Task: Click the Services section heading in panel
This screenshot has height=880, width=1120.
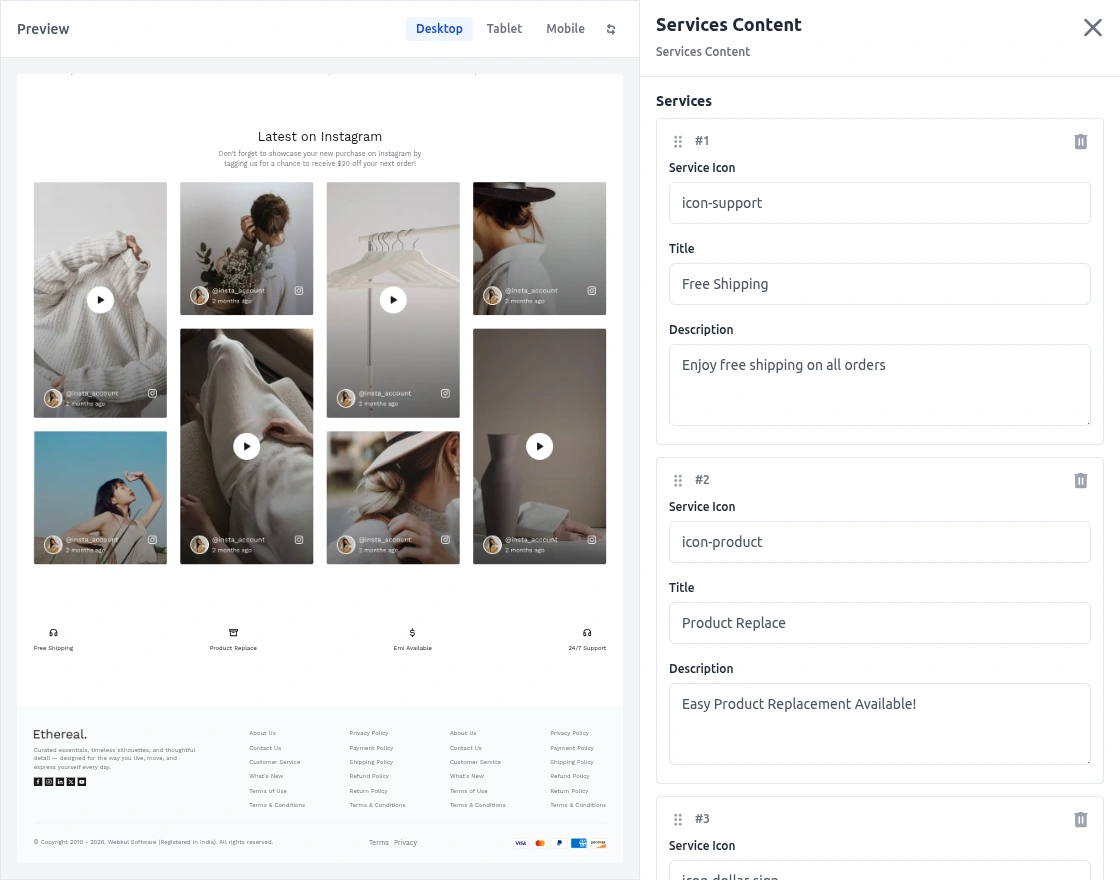Action: [x=684, y=101]
